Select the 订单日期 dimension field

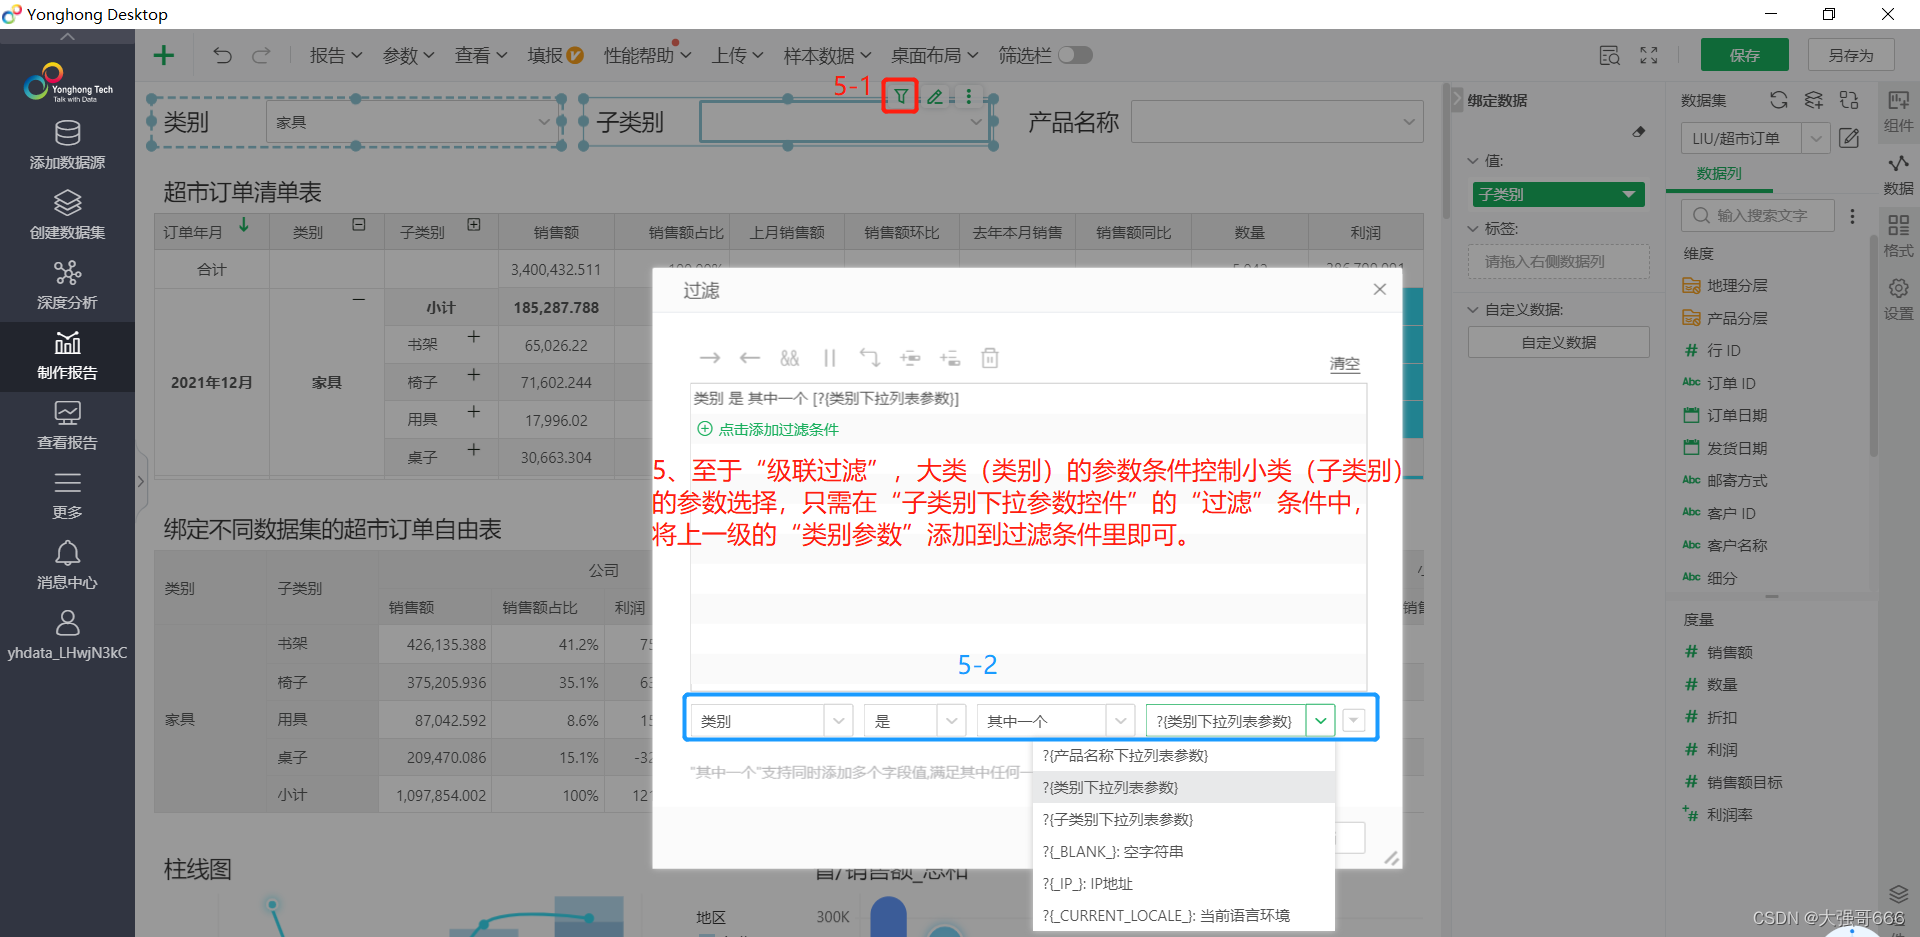tap(1737, 415)
